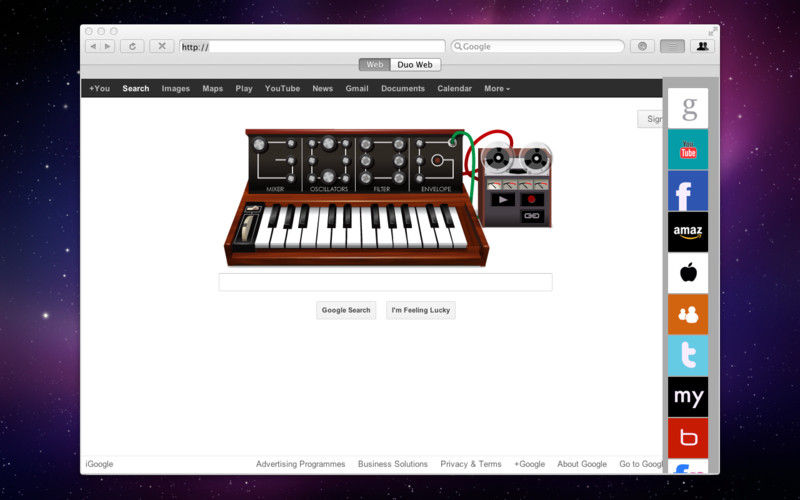
Task: Focus the Google page search box
Action: [385, 282]
